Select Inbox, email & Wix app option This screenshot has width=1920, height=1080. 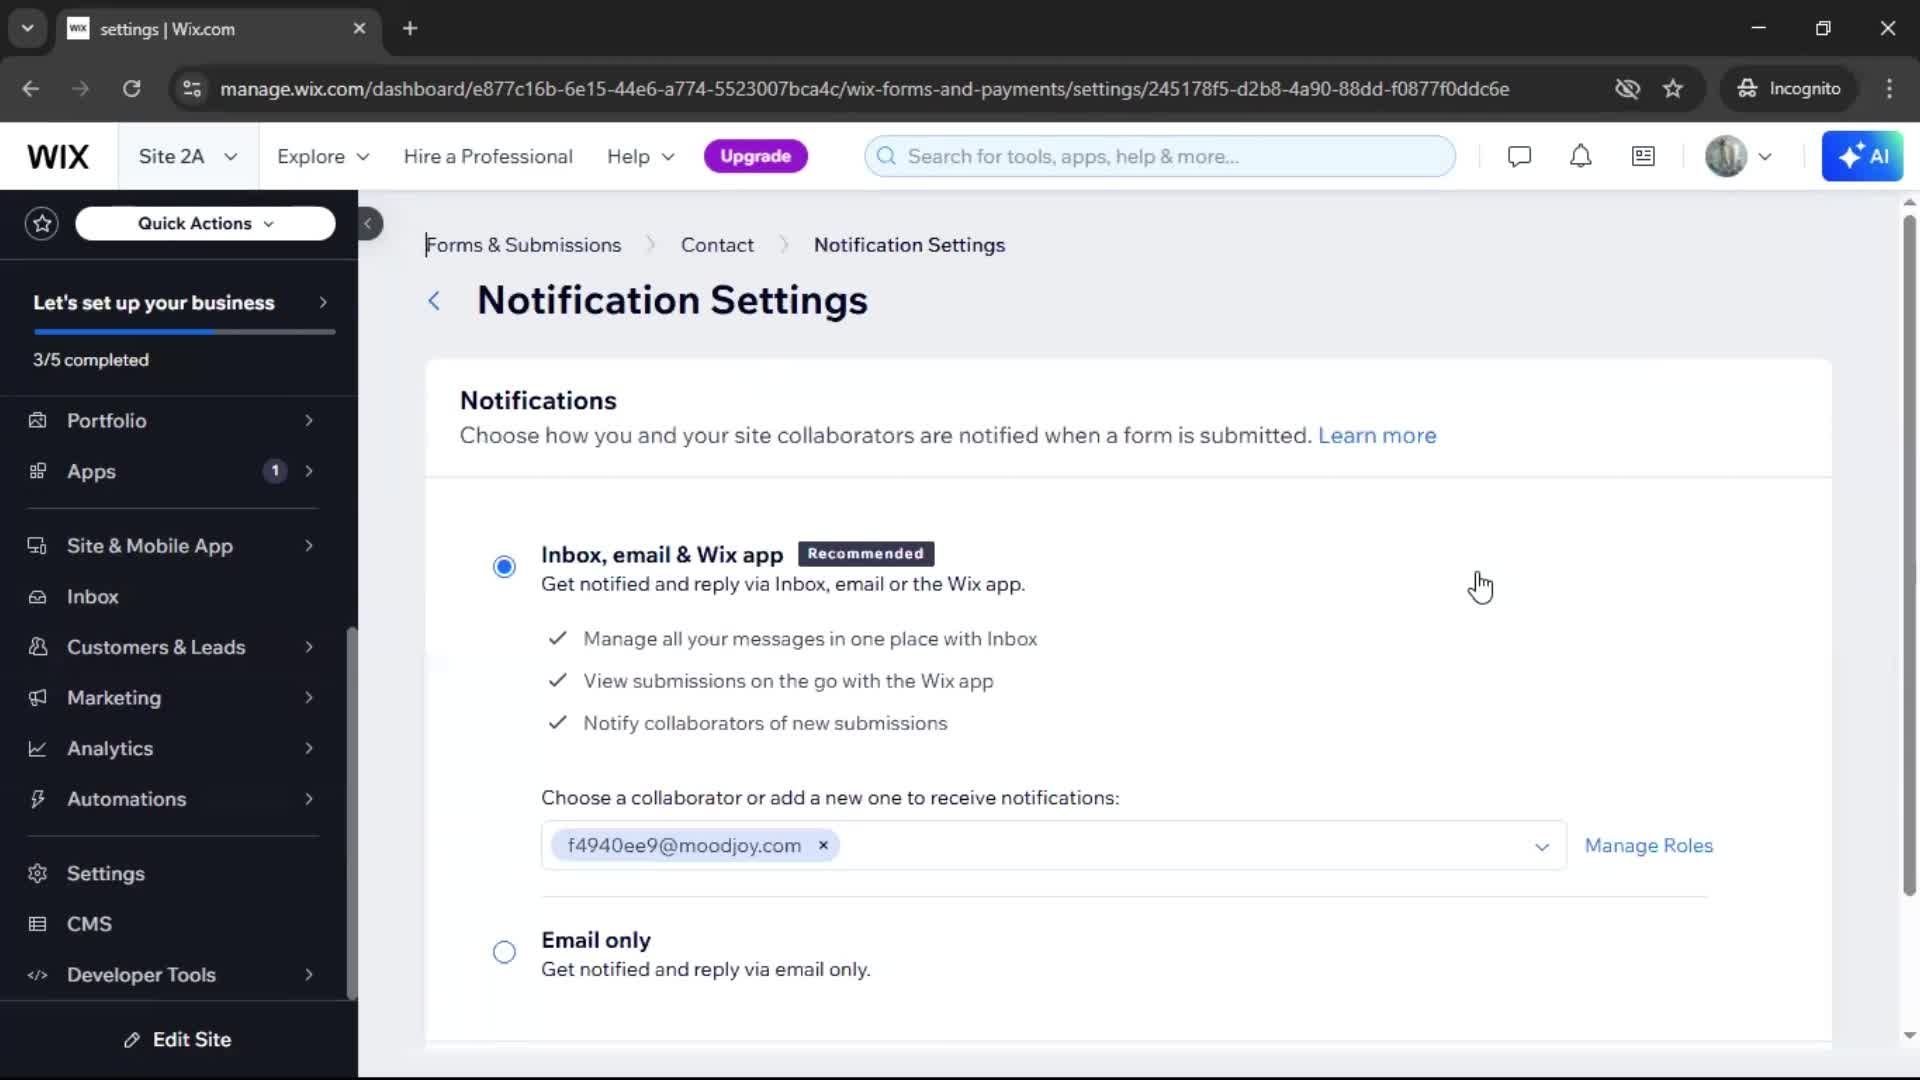point(504,568)
